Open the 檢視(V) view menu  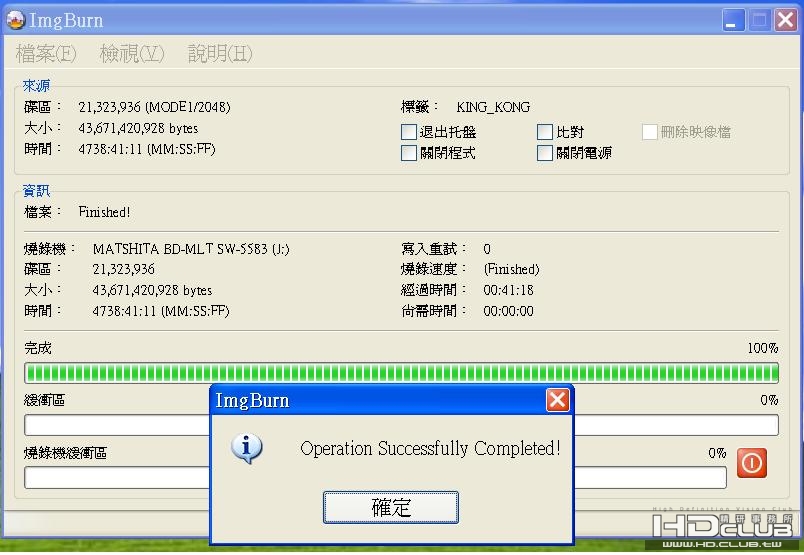[132, 53]
